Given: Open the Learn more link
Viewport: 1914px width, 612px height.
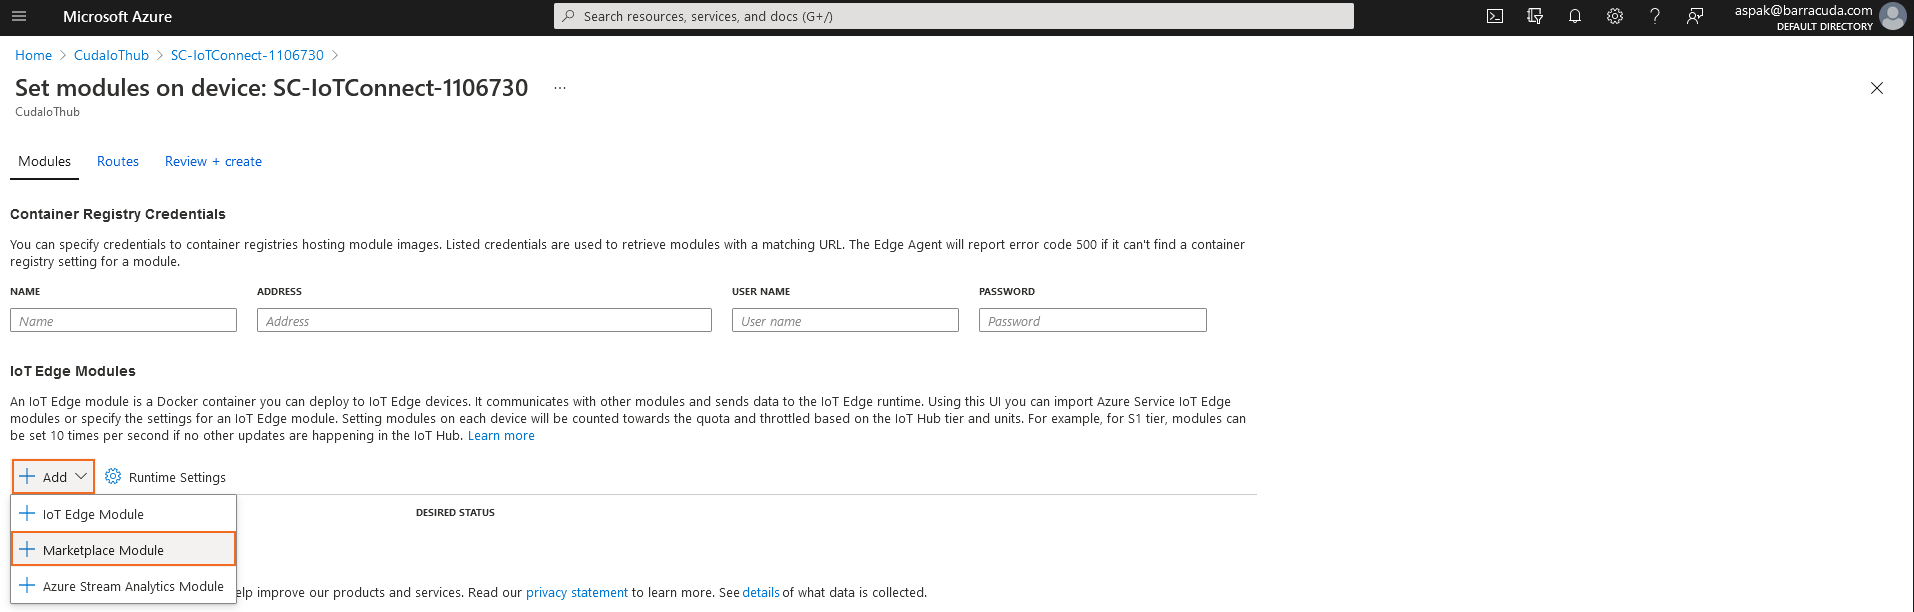Looking at the screenshot, I should 501,435.
